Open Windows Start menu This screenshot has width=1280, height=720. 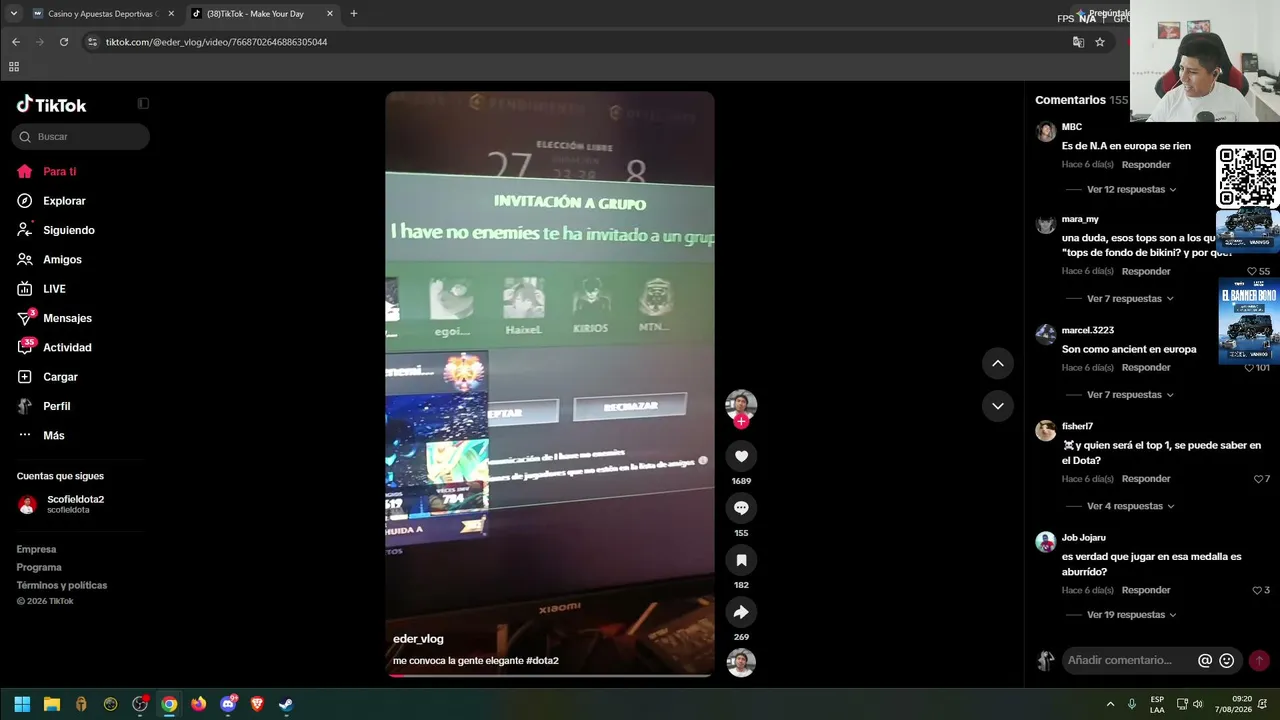tap(22, 704)
